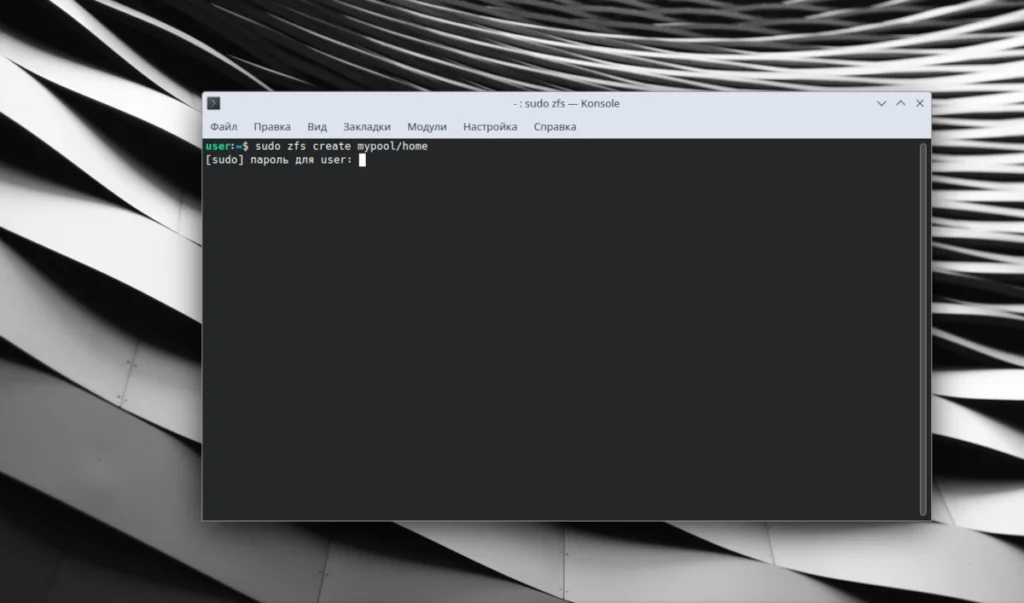Click the 'user:~$' prompt text
The width and height of the screenshot is (1024, 603).
[227, 146]
